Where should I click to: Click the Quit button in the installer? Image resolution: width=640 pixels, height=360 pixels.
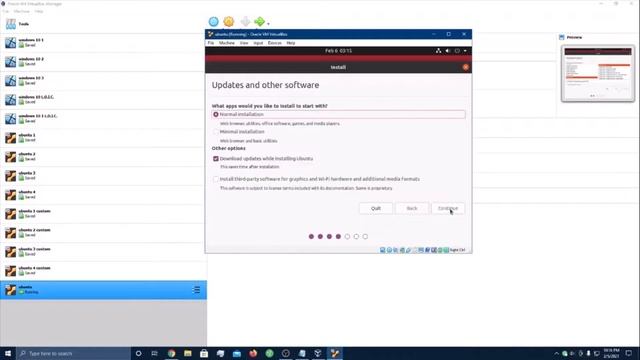pos(376,208)
